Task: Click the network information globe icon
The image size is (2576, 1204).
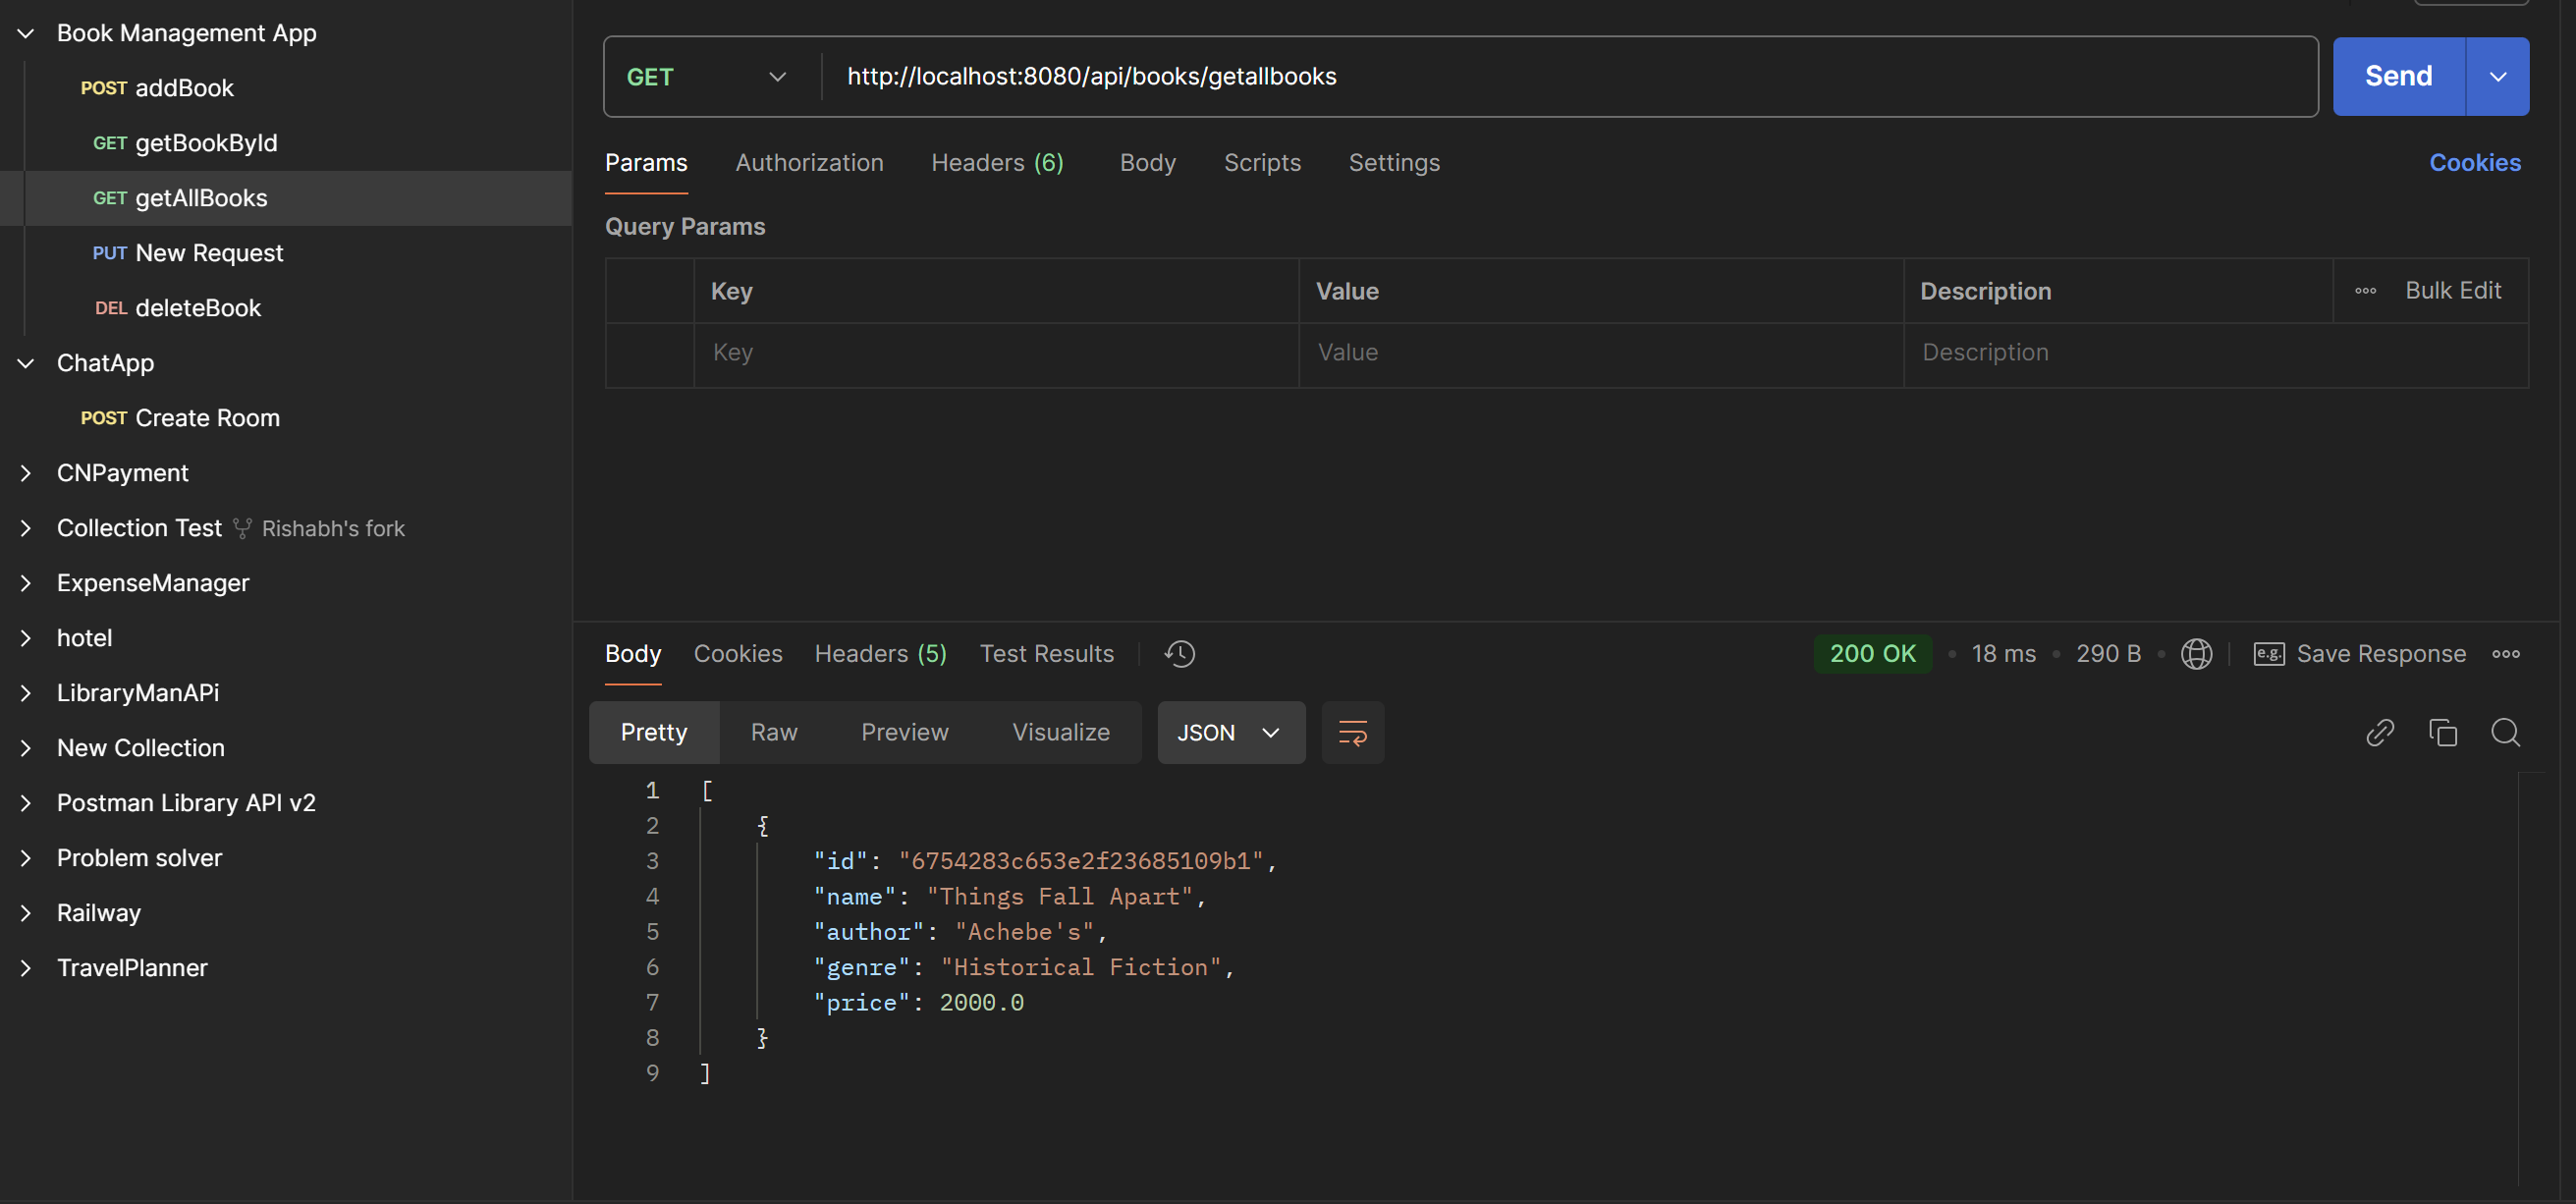Action: pyautogui.click(x=2196, y=653)
